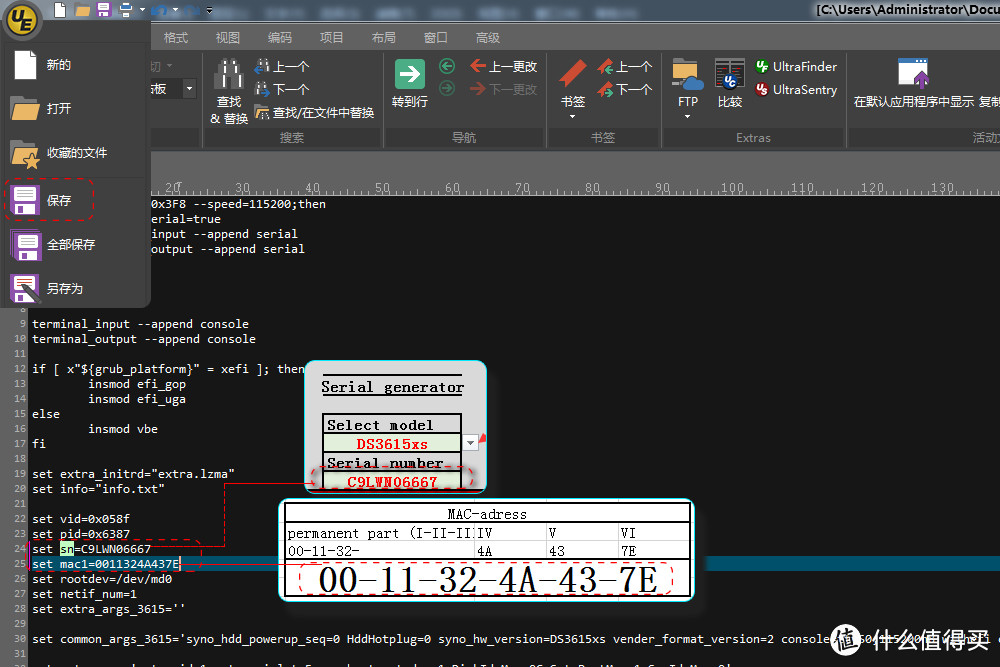Switch to the 布局 ribbon tab
The image size is (1000, 667).
[x=384, y=38]
